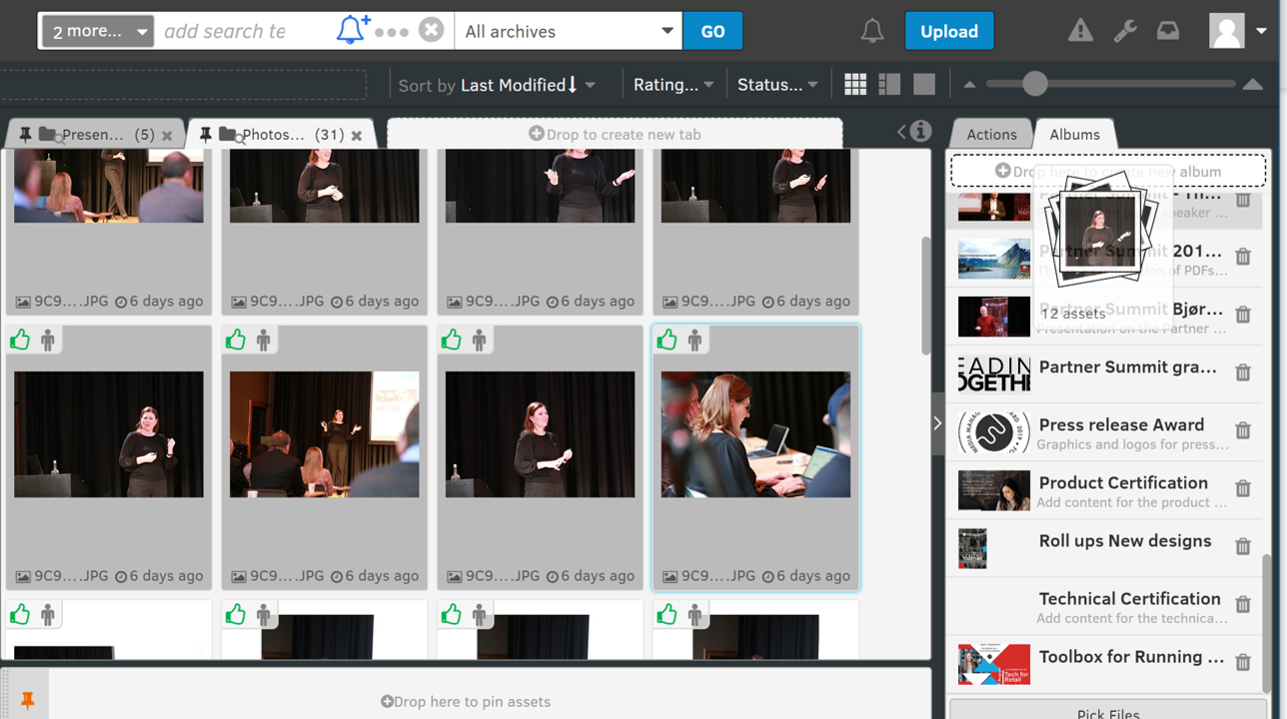Click the large triangle to enlarge thumbnails
The image size is (1287, 719).
pyautogui.click(x=1252, y=85)
